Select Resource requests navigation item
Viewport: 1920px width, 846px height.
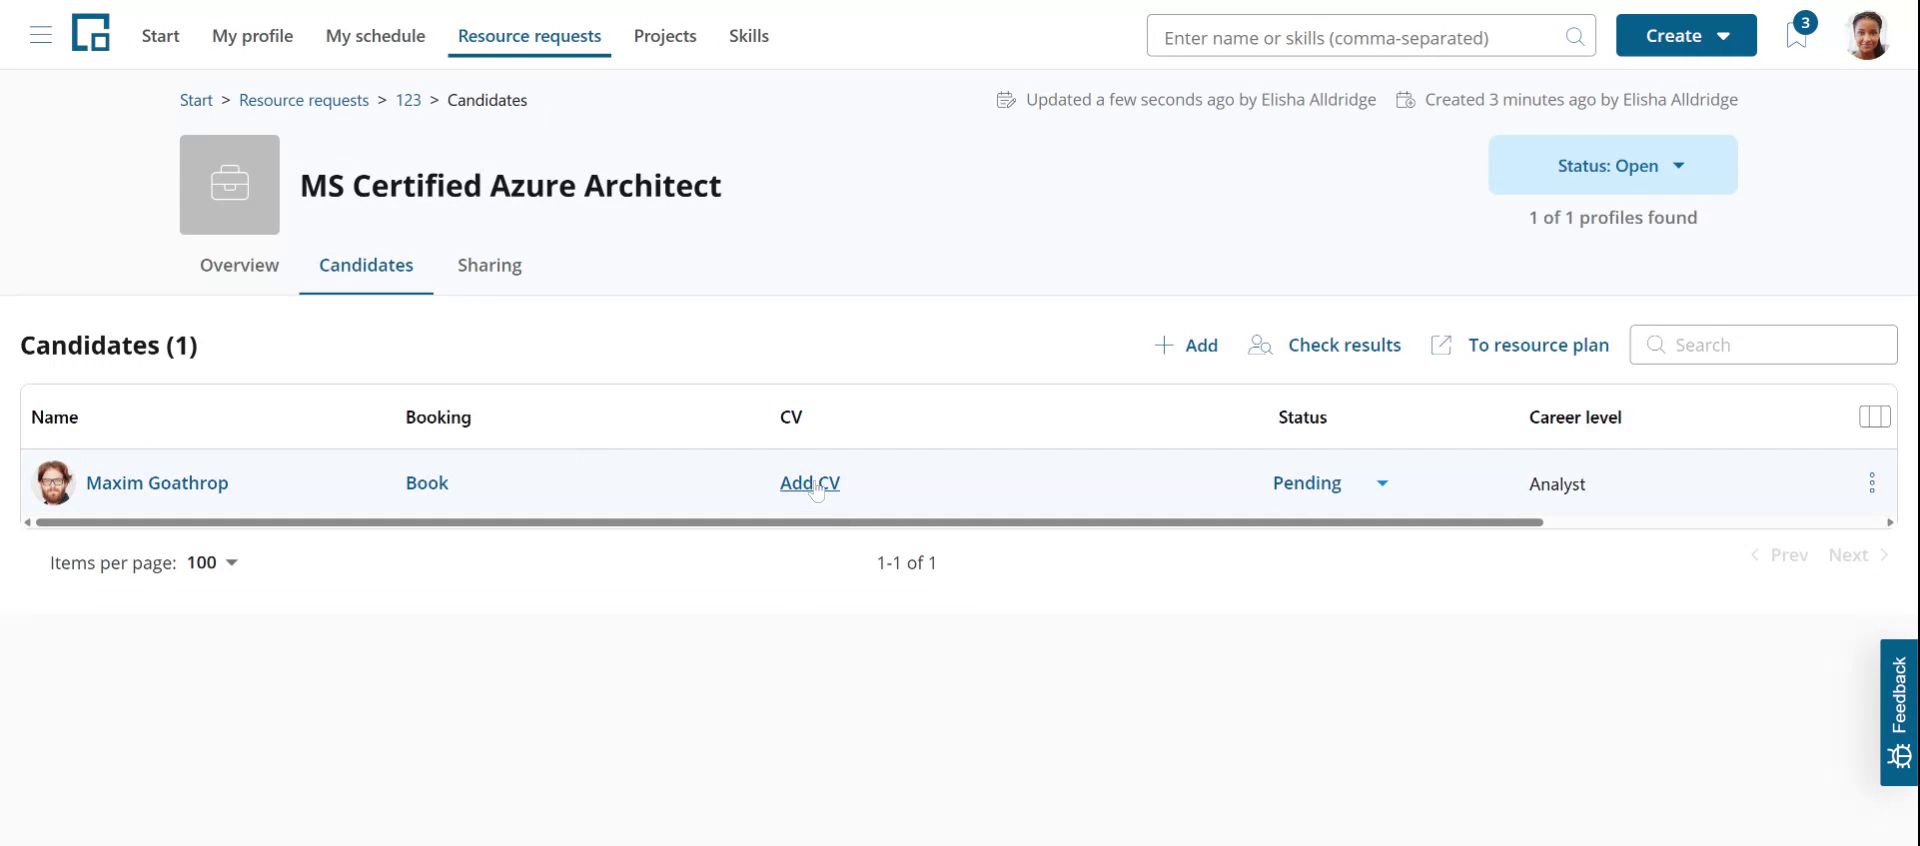click(529, 36)
